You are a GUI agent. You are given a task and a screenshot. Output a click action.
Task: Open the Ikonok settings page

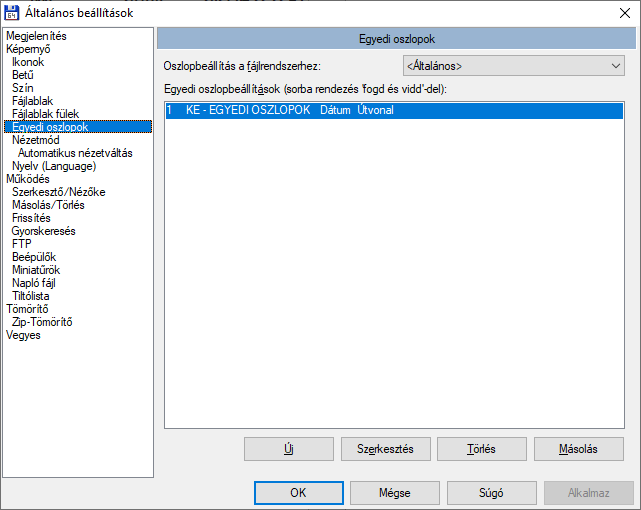[28, 62]
